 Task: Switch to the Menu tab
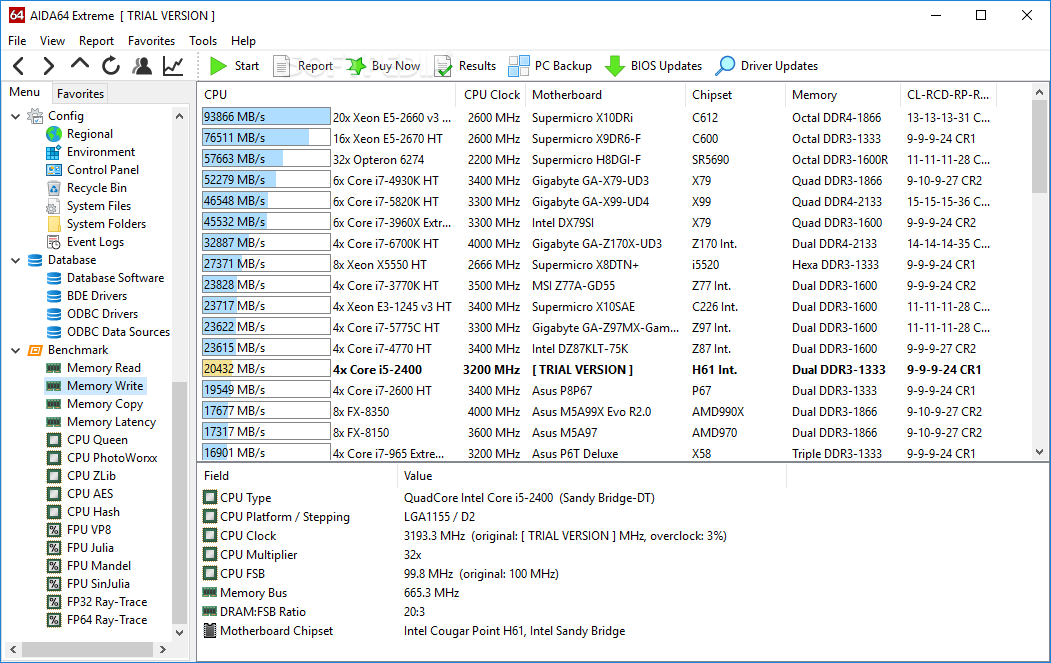click(x=25, y=92)
